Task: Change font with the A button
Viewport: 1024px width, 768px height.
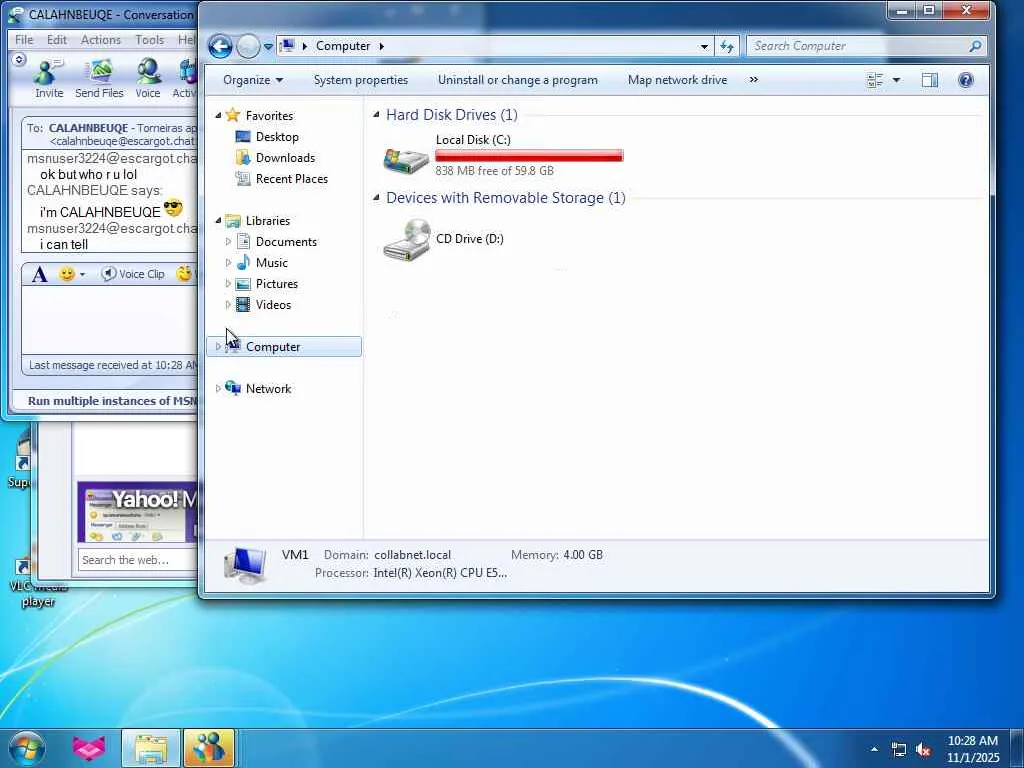Action: 40,274
